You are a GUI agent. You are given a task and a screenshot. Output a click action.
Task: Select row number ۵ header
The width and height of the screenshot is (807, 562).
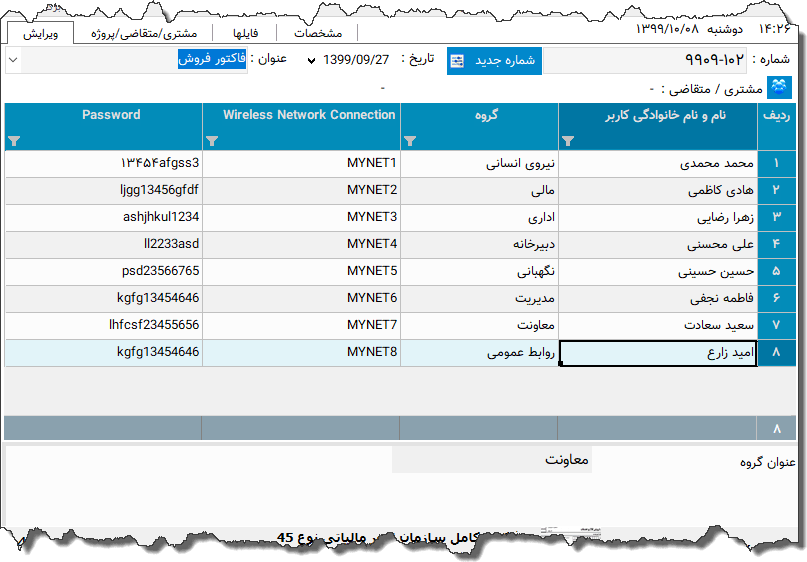coord(777,272)
